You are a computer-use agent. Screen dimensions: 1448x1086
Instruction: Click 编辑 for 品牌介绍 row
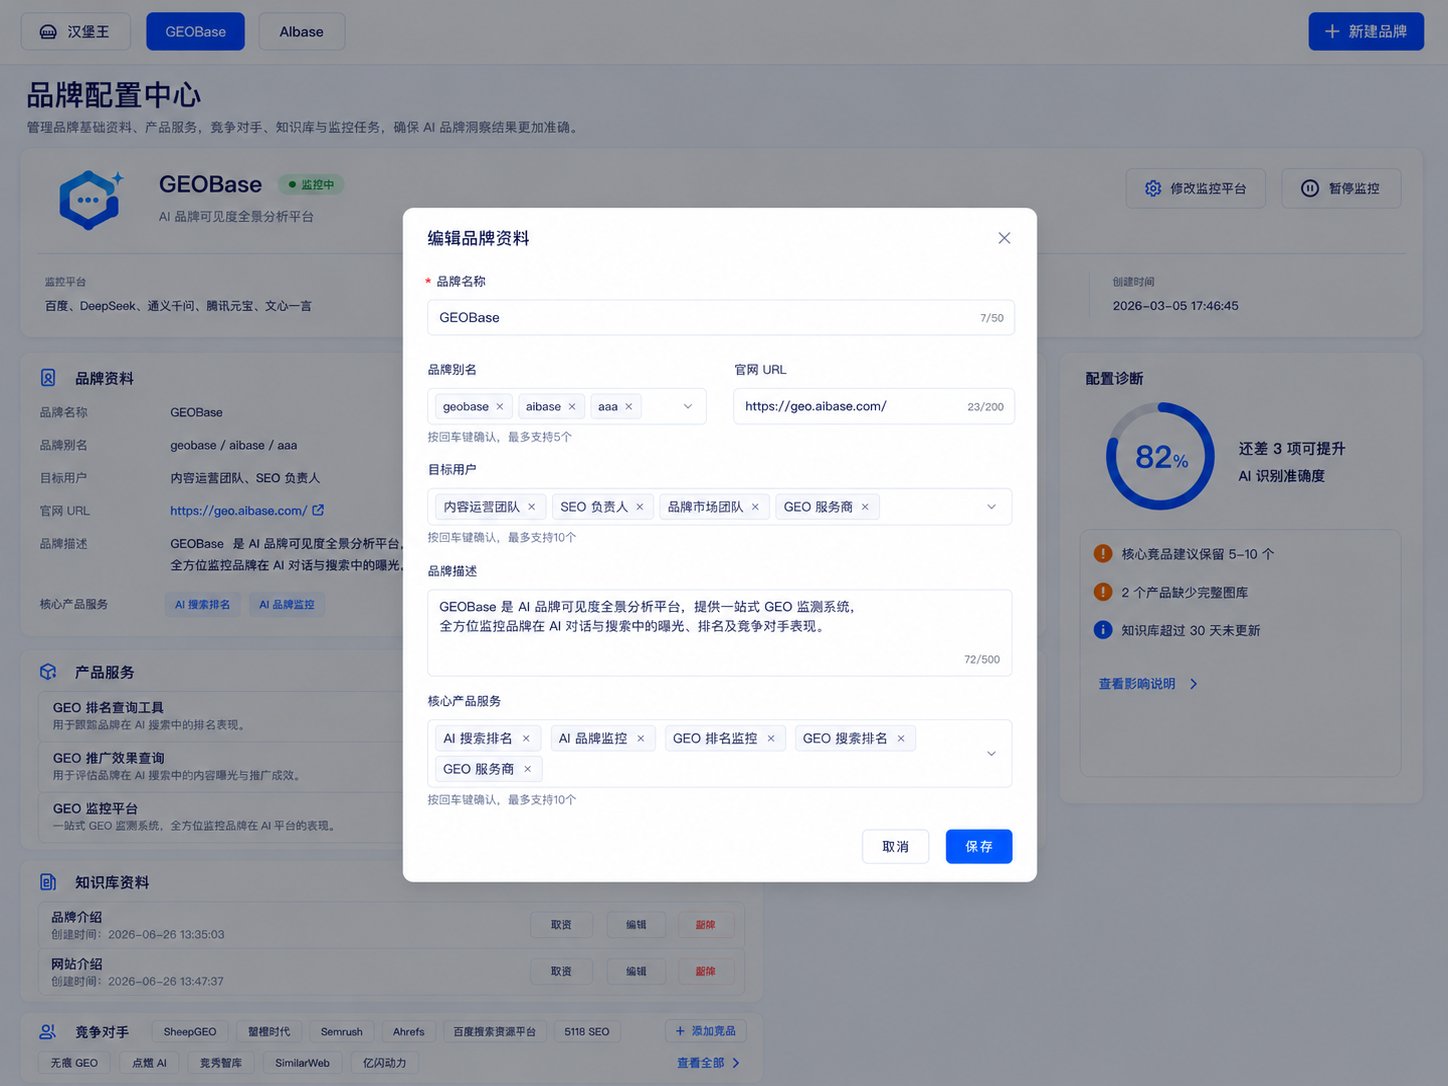(x=636, y=925)
